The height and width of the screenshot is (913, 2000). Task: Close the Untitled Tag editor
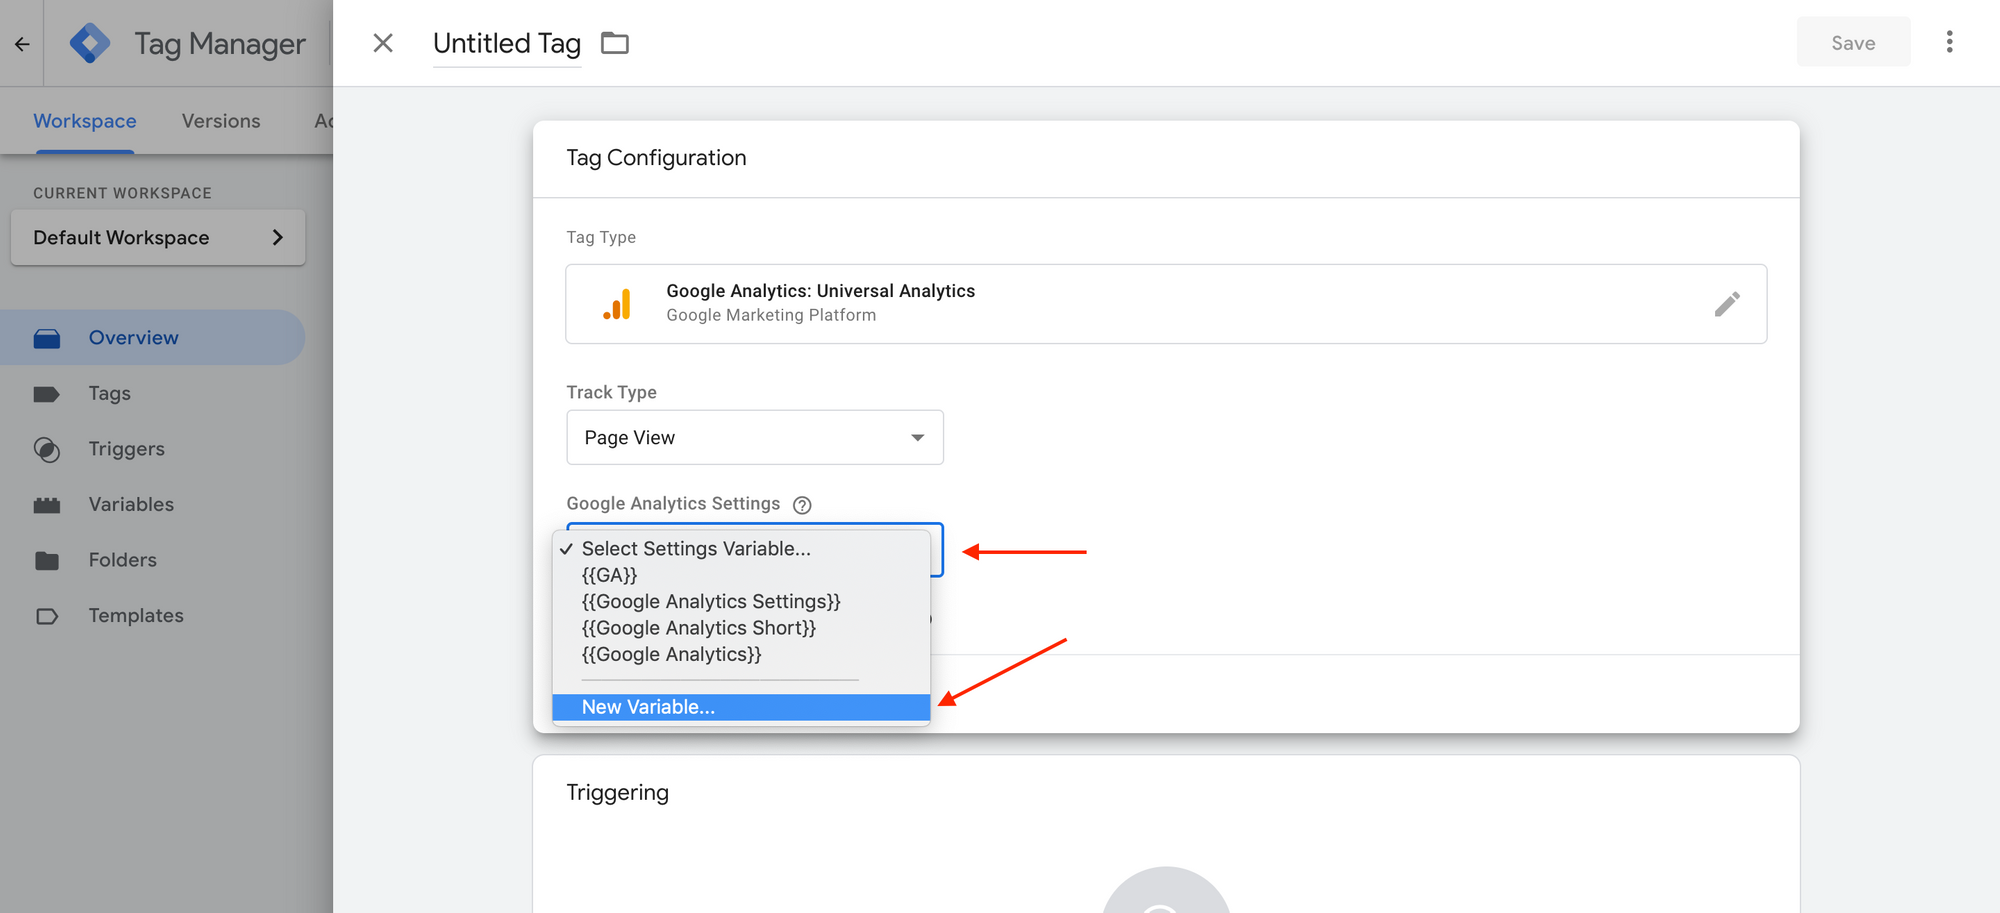(383, 43)
